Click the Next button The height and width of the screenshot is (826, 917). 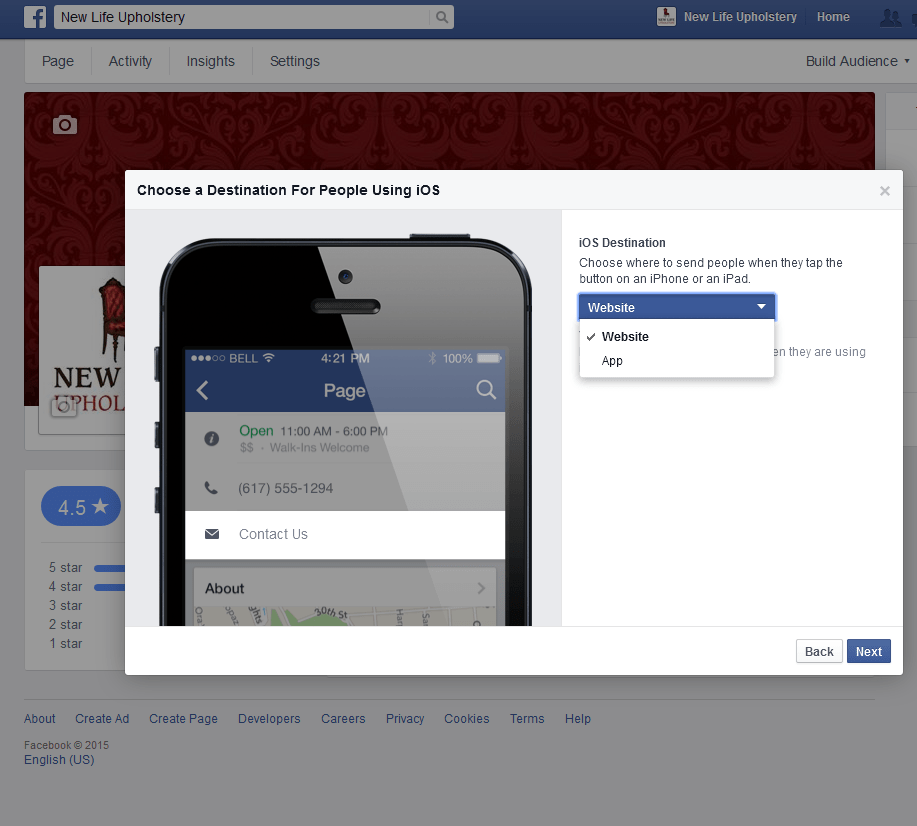pyautogui.click(x=868, y=651)
